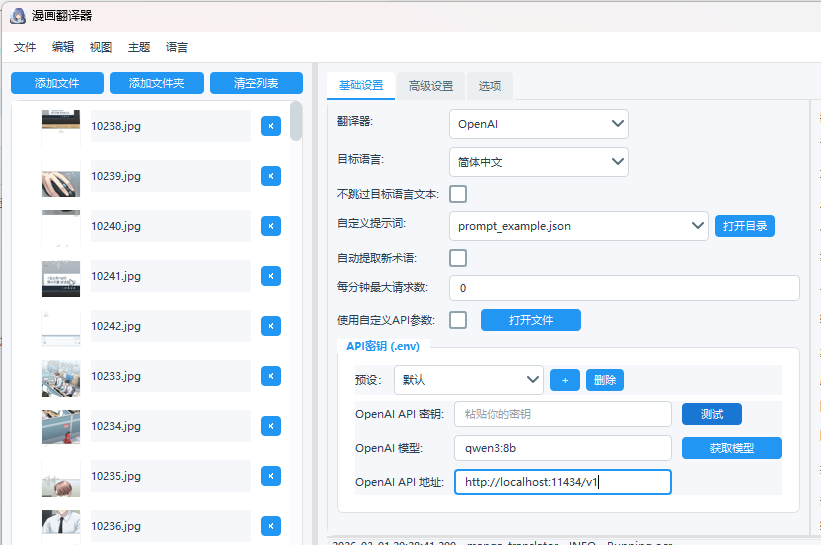Open the 编辑 menu
The height and width of the screenshot is (545, 821).
63,47
